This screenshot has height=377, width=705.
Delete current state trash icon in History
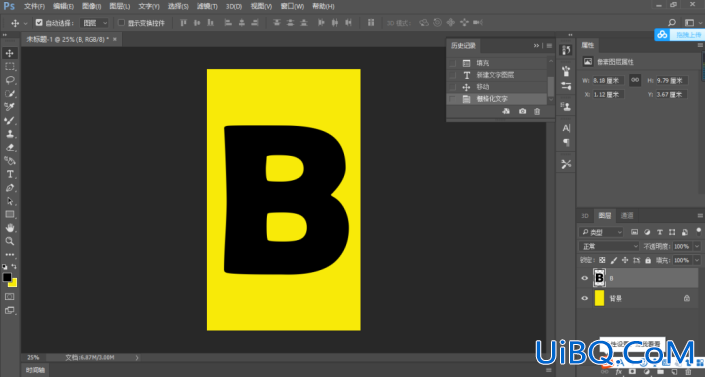point(537,111)
